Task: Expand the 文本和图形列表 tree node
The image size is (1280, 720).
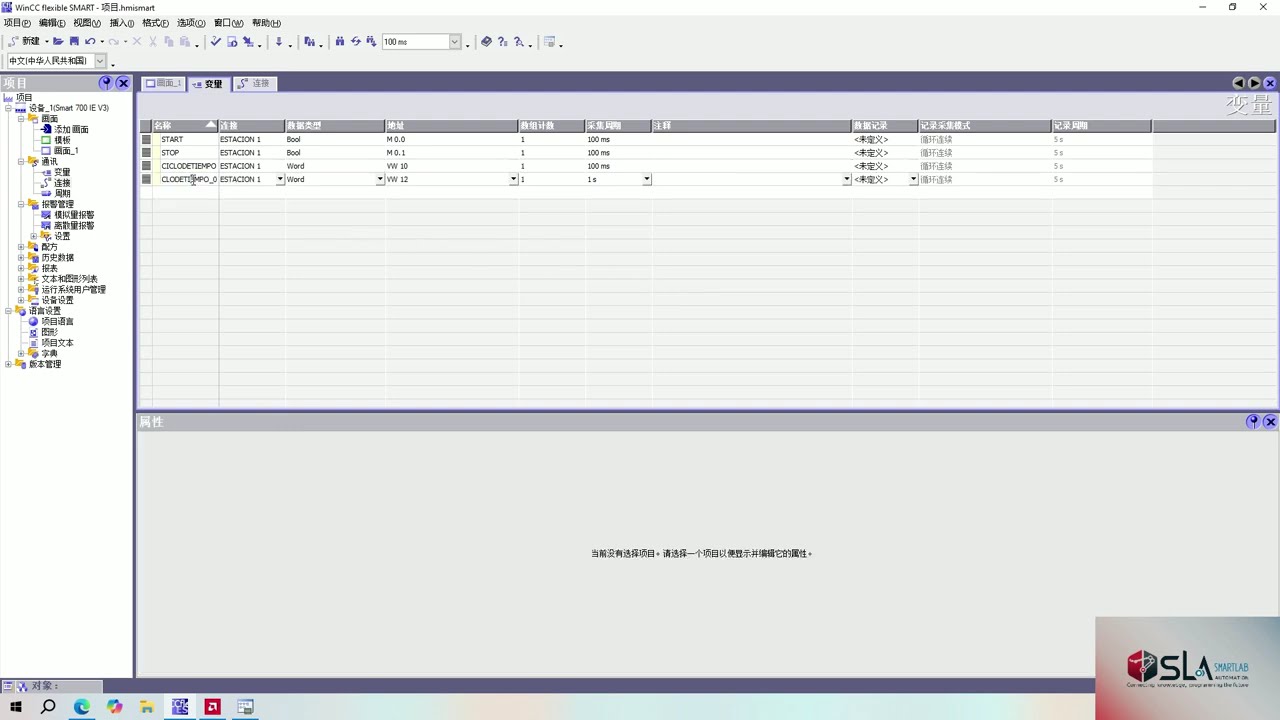Action: (21, 279)
